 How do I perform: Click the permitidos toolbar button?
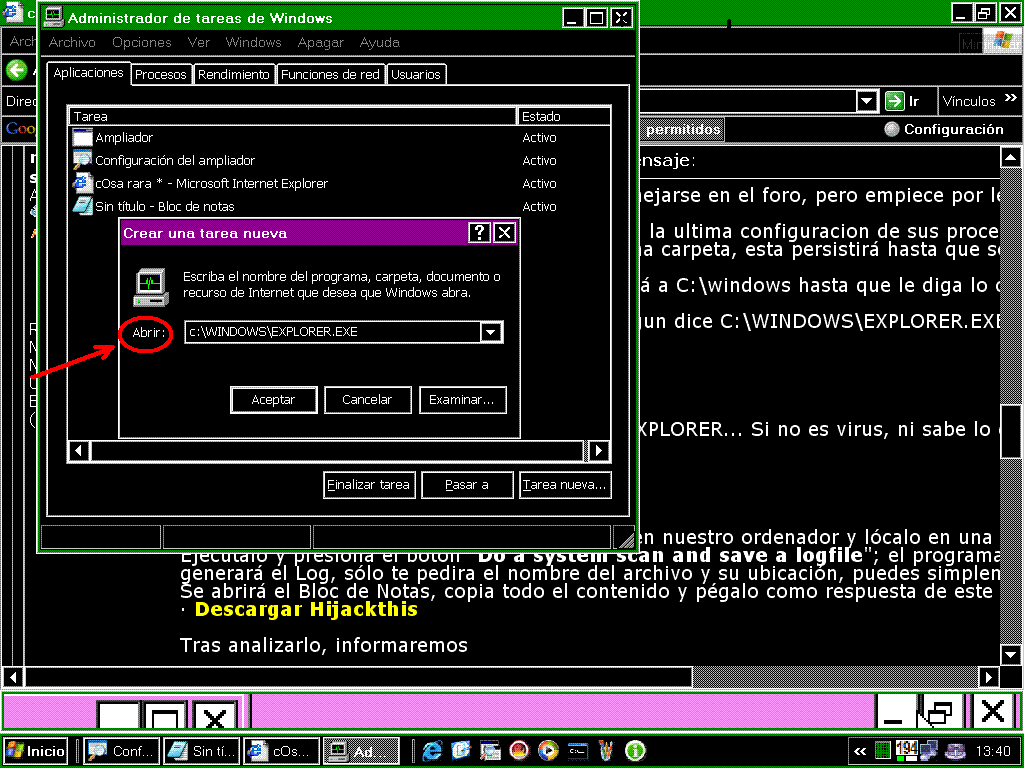tap(682, 129)
